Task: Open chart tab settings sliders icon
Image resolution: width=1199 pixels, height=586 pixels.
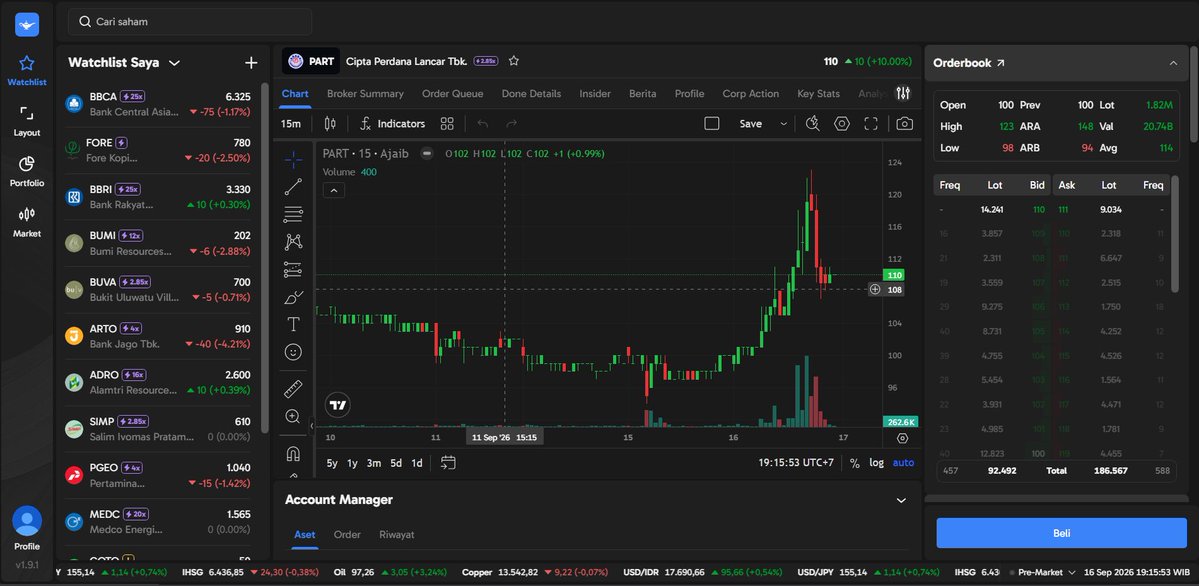Action: (903, 93)
